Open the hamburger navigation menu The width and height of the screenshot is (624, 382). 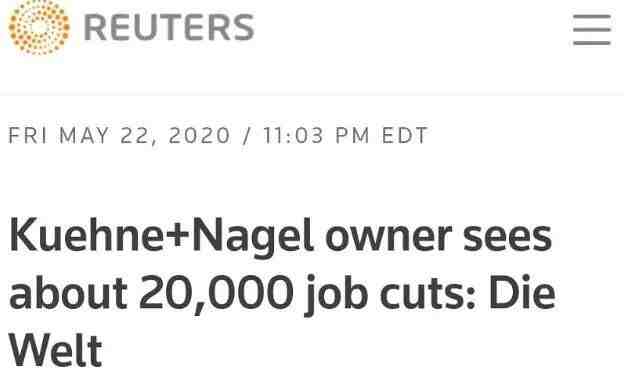click(592, 29)
